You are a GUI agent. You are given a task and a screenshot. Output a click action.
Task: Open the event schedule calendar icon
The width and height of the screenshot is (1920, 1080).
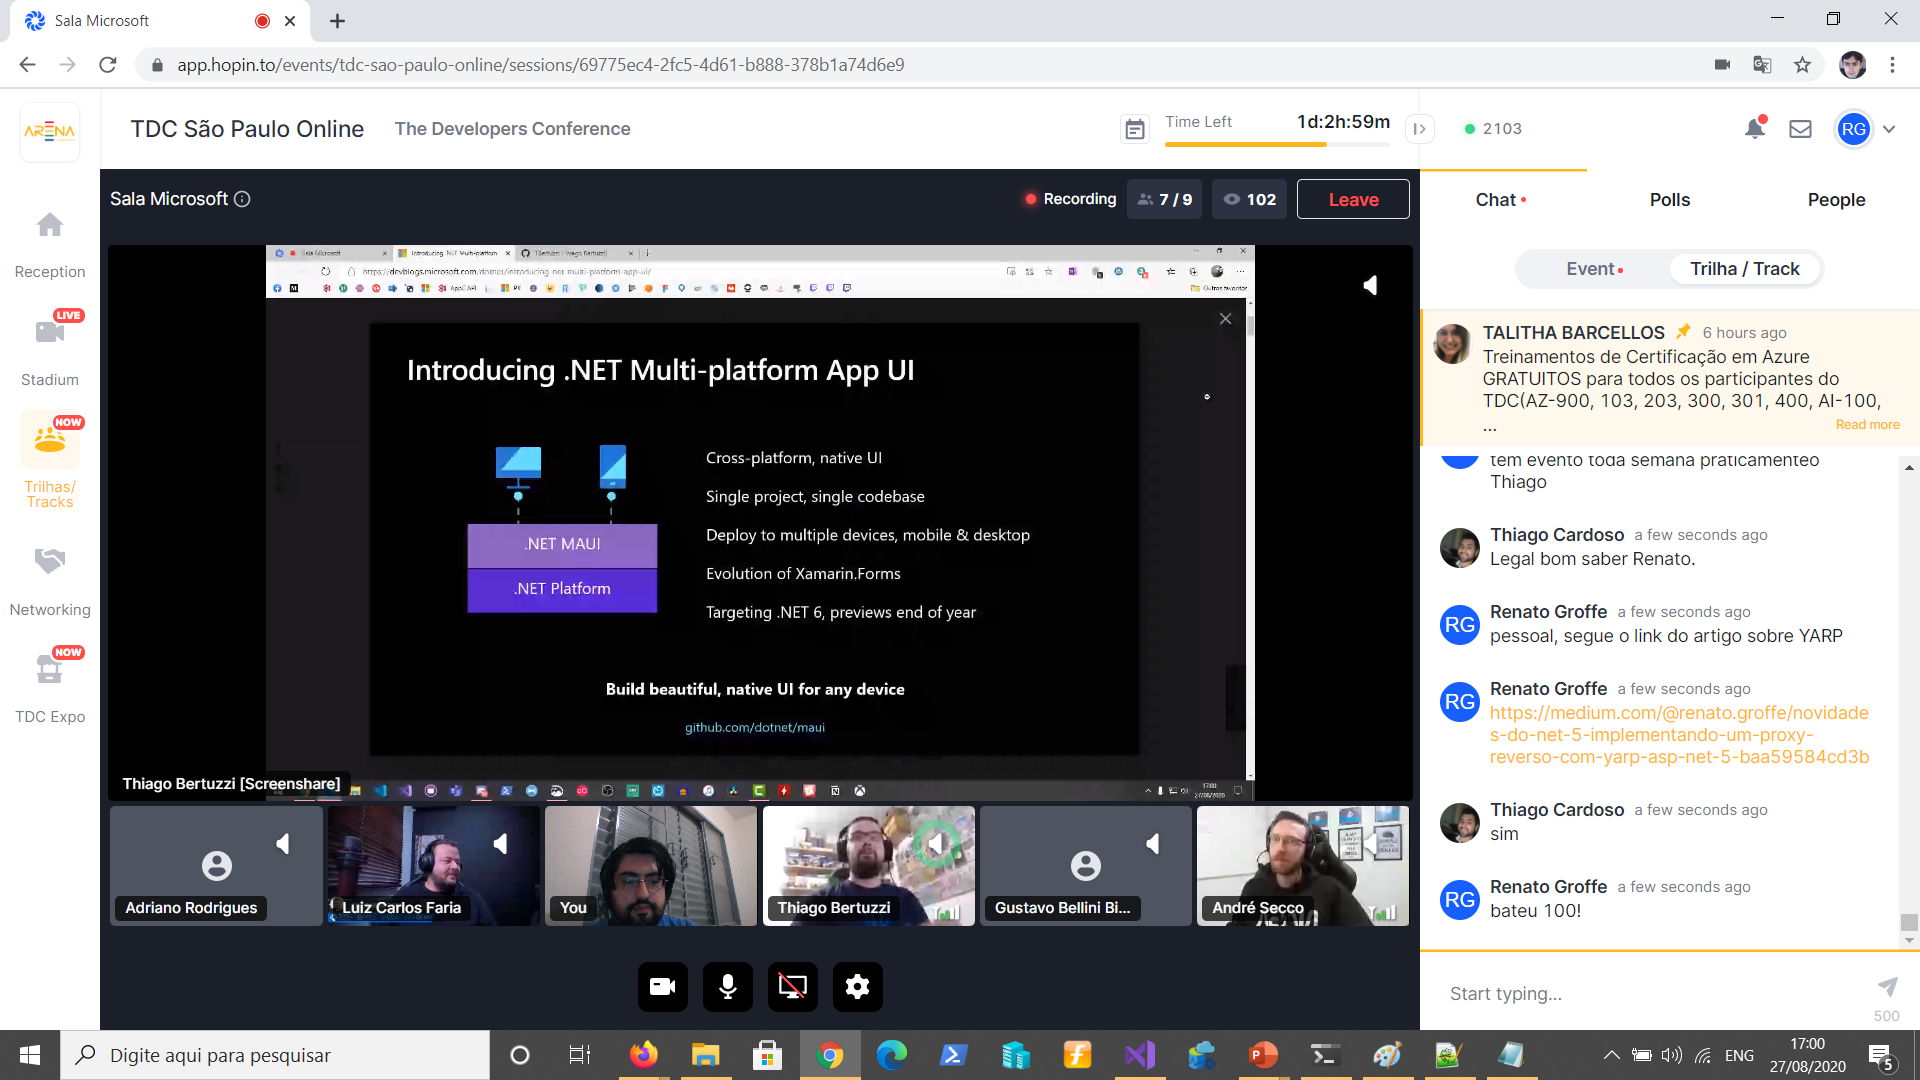click(x=1135, y=129)
